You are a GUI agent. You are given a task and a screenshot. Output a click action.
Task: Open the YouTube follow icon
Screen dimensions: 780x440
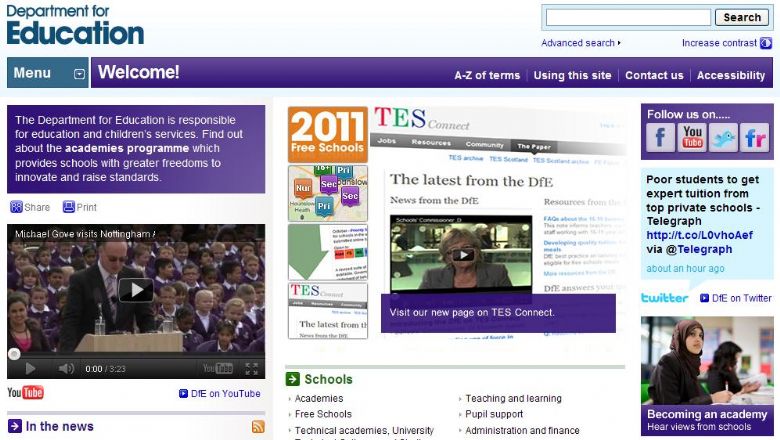point(692,137)
